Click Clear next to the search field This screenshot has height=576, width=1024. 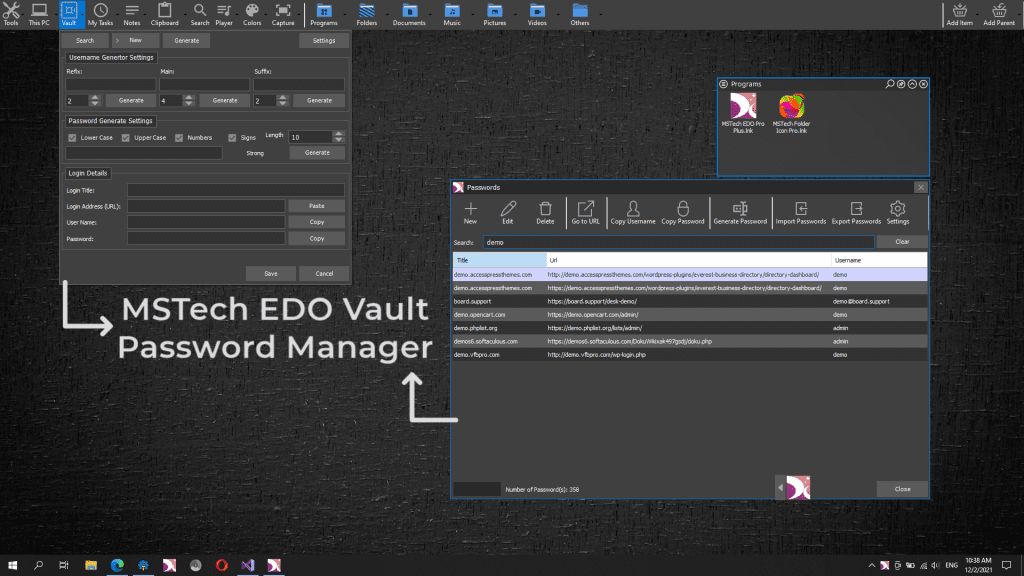pyautogui.click(x=901, y=242)
